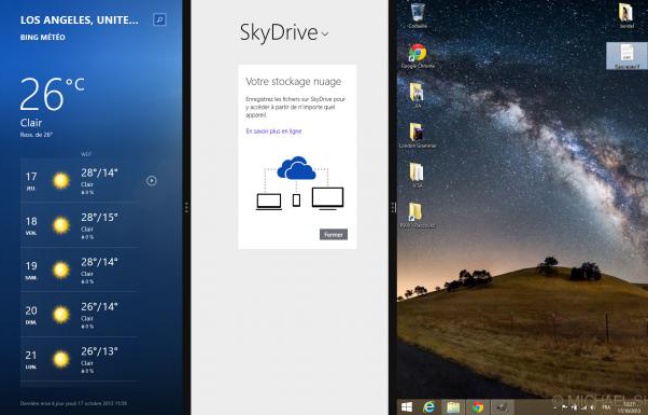Click the sun icon for day 18

click(x=61, y=225)
